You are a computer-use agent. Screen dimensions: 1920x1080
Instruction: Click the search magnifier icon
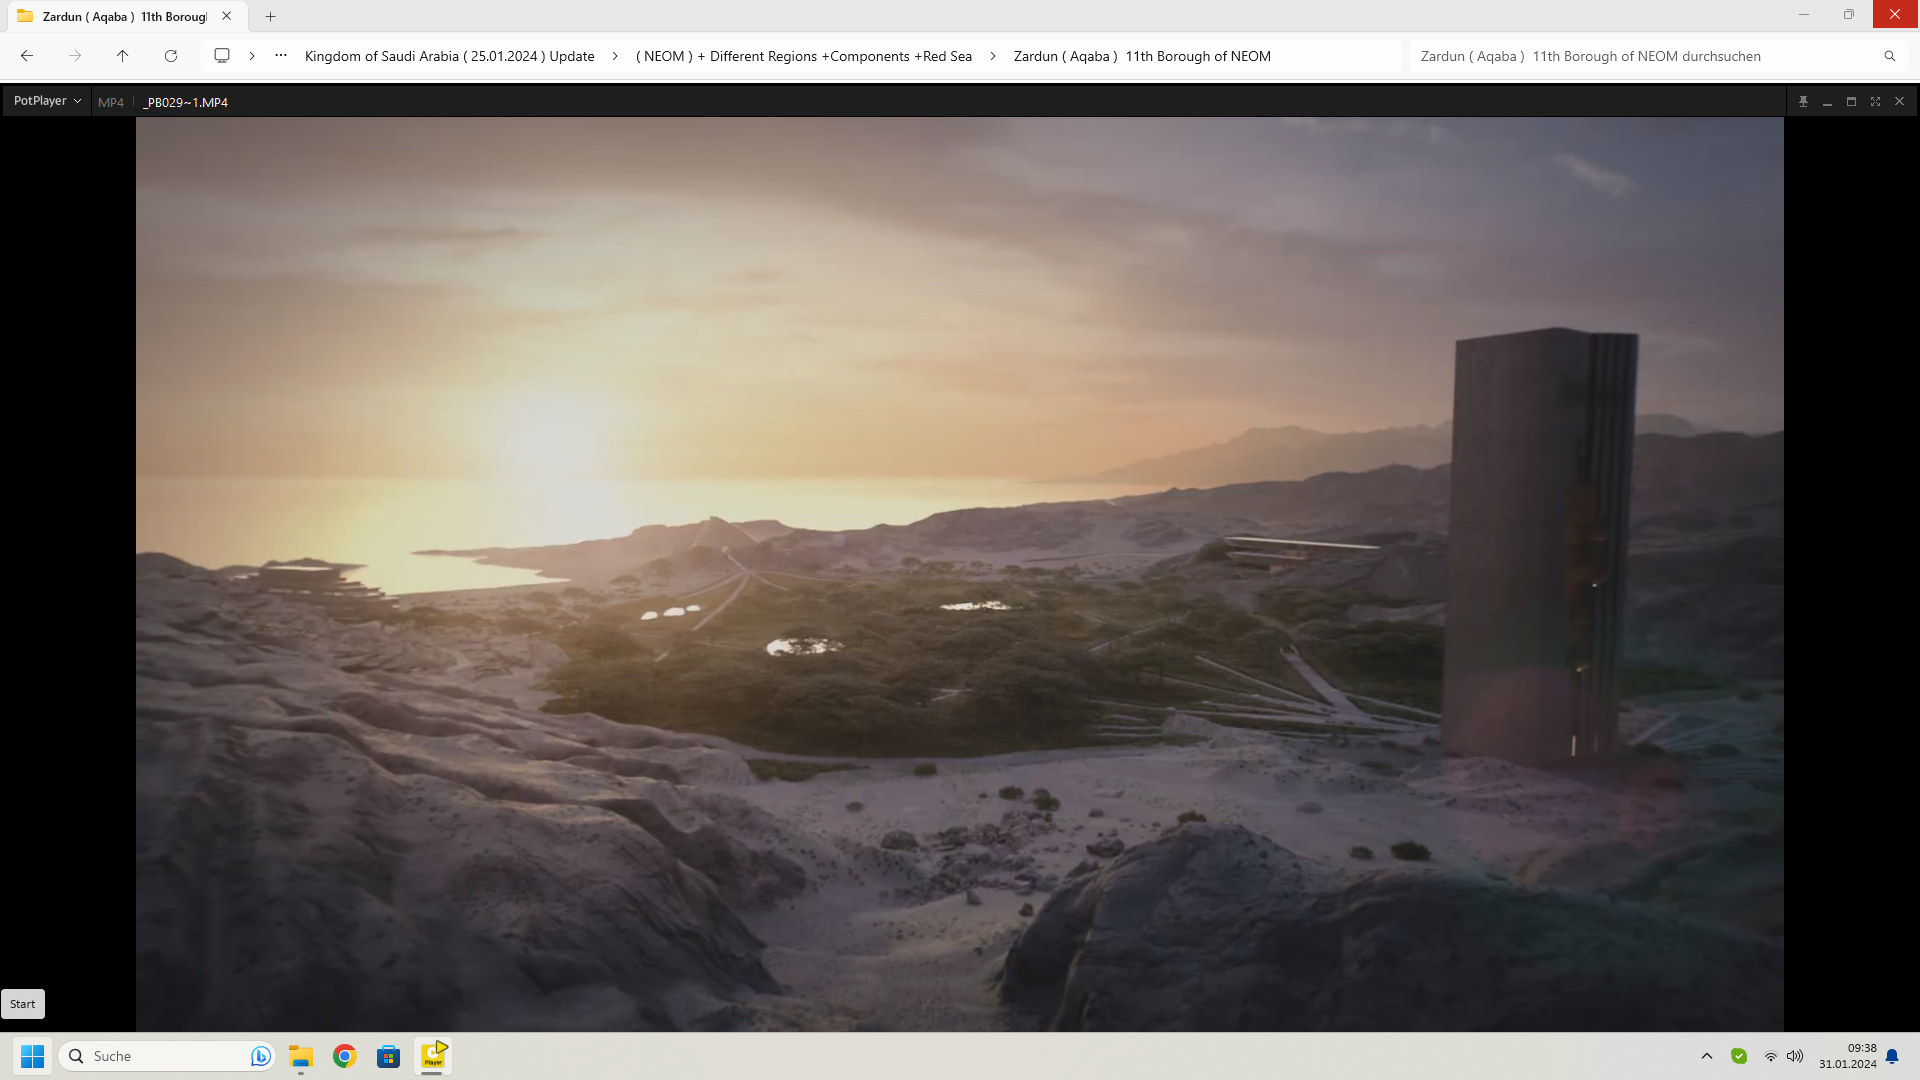point(1890,56)
